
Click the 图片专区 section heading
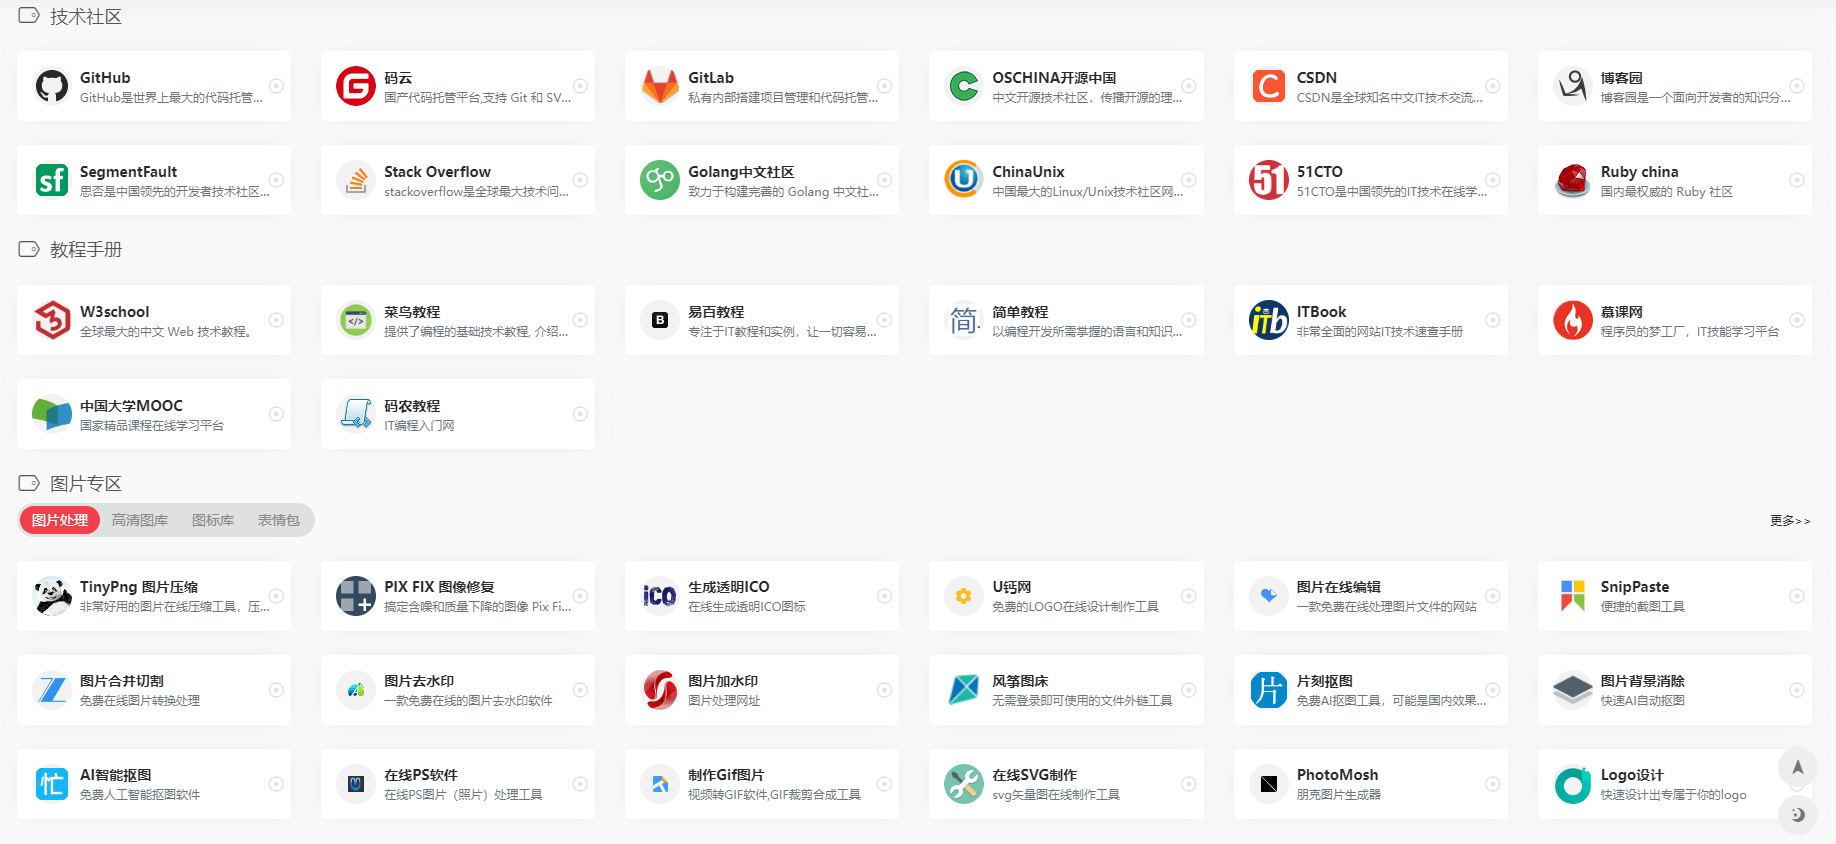pyautogui.click(x=86, y=484)
